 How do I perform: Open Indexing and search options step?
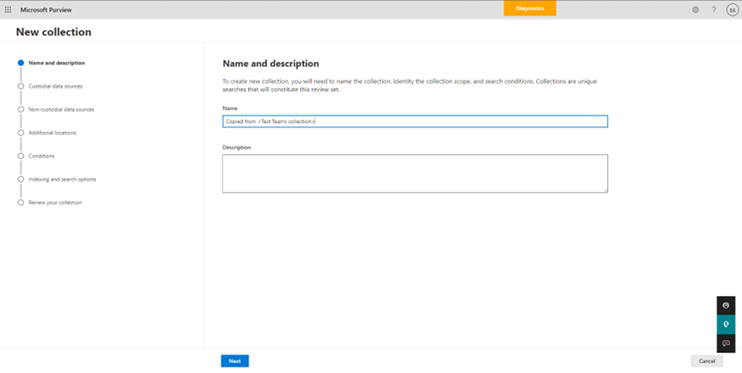tap(62, 179)
